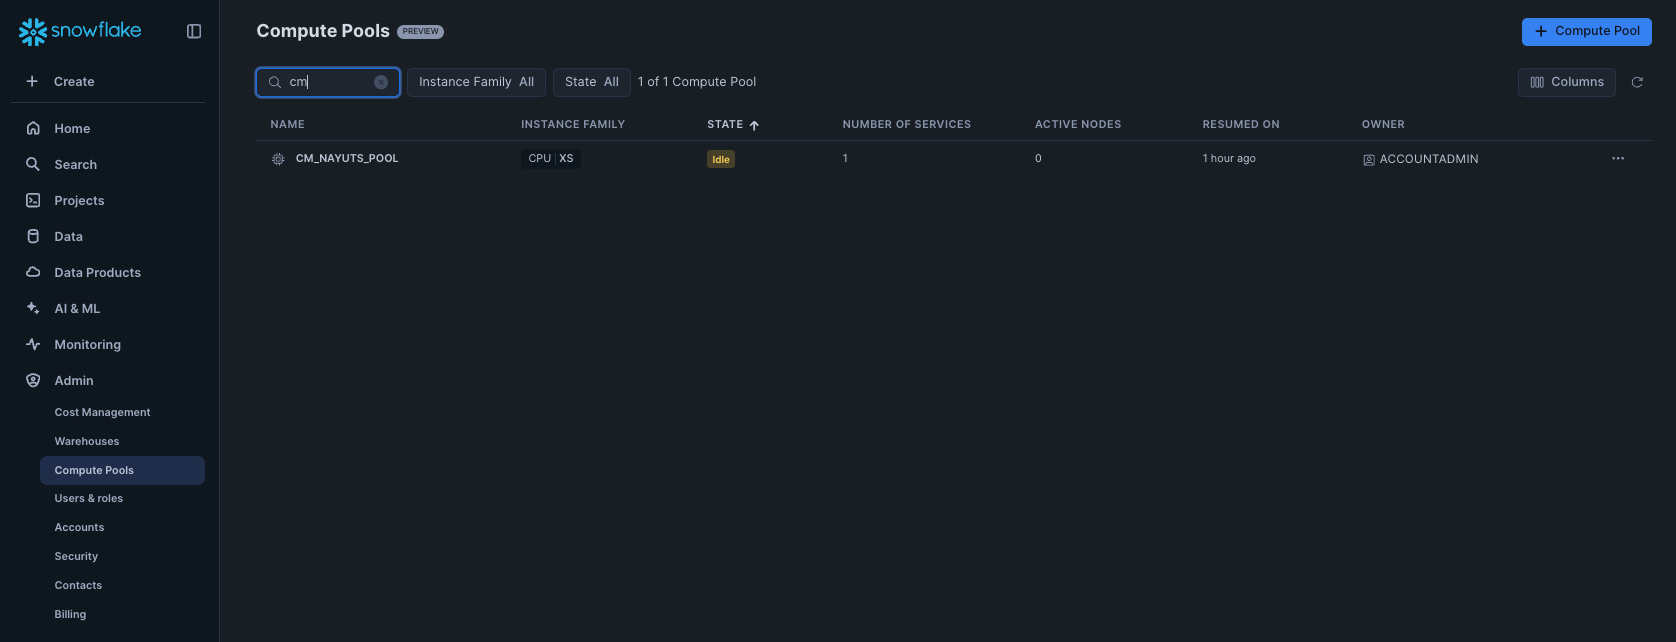This screenshot has height=642, width=1676.
Task: Click the magnifier icon in the filter box
Action: click(x=275, y=82)
